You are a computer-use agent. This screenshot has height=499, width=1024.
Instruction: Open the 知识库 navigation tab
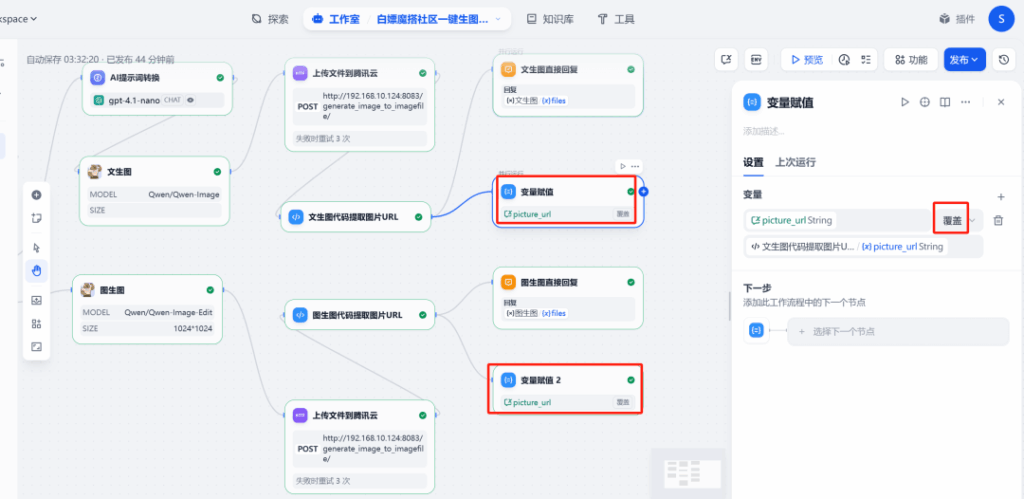coord(550,19)
